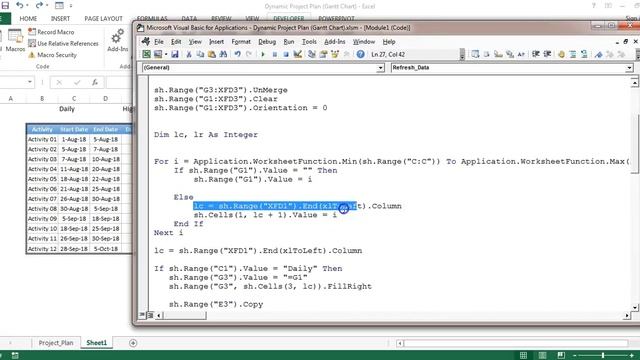The height and width of the screenshot is (360, 640).
Task: Click the Complete Word icon
Action: pyautogui.click(x=521, y=54)
